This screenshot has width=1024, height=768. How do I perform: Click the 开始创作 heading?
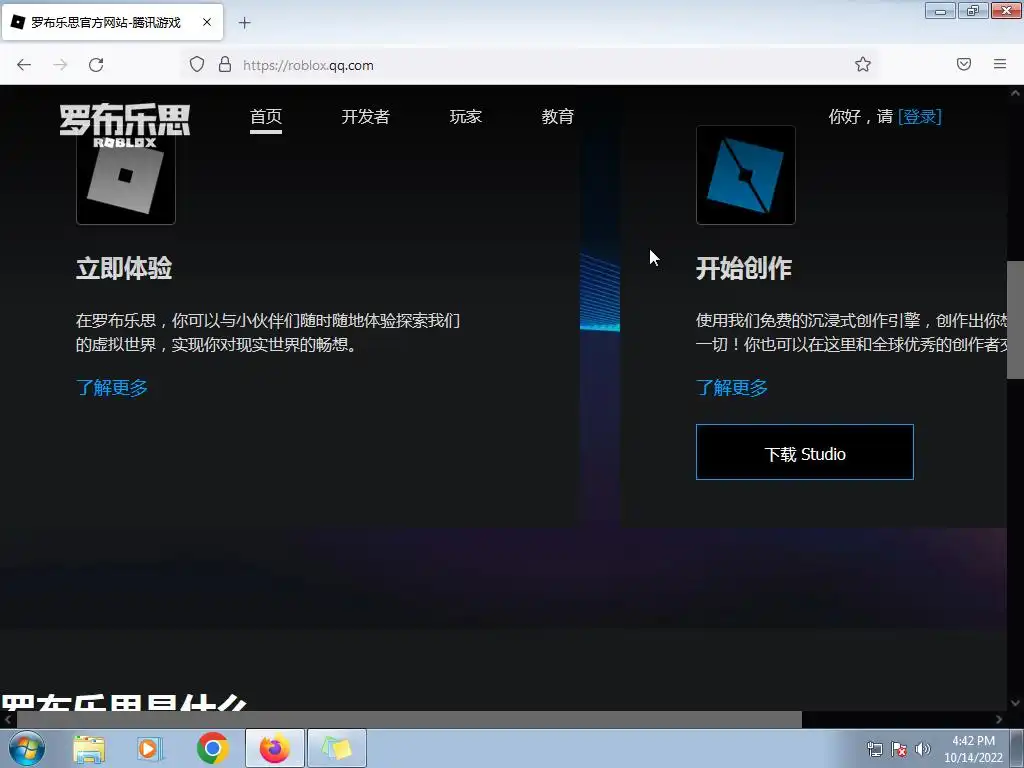(744, 268)
